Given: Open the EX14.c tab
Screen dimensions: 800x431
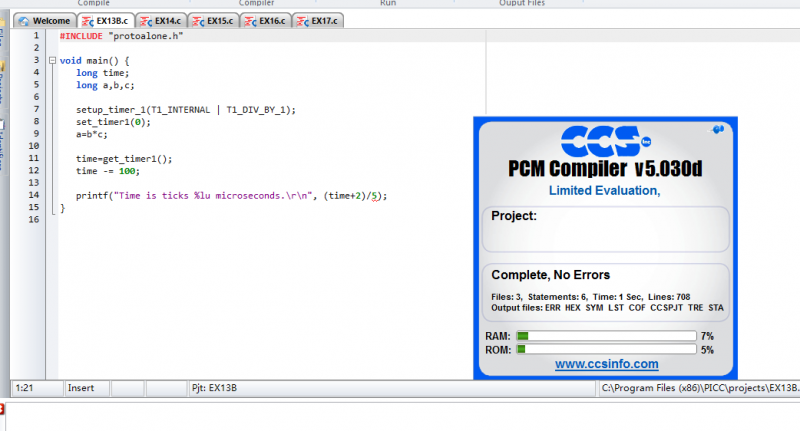Looking at the screenshot, I should click(x=161, y=21).
